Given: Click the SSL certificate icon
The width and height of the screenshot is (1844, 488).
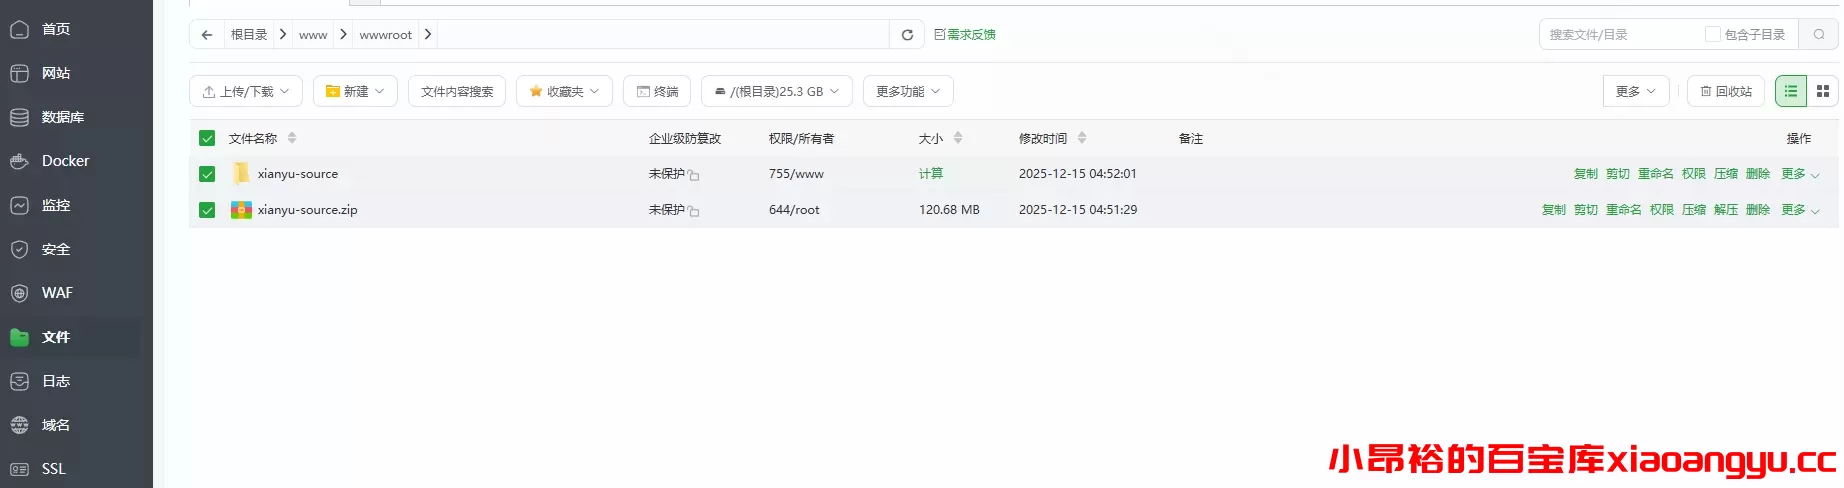Looking at the screenshot, I should [19, 469].
